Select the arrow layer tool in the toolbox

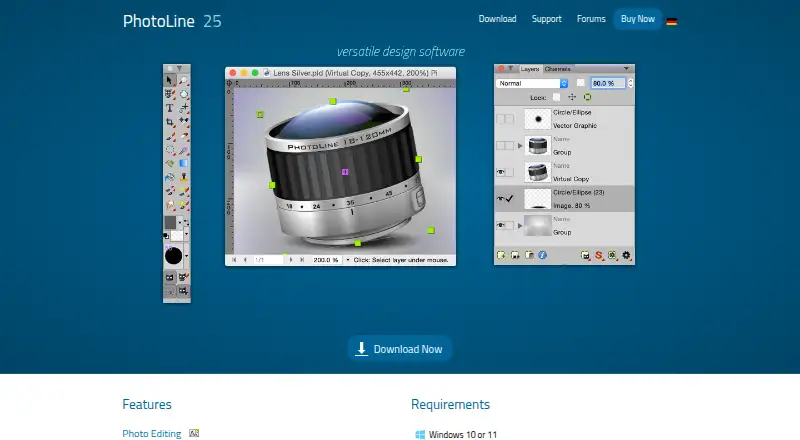click(x=170, y=80)
